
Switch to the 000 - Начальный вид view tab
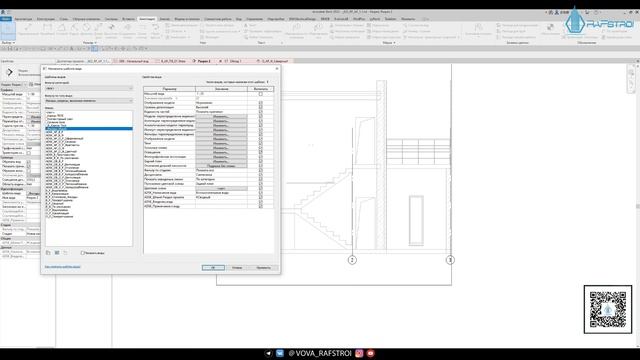(133, 61)
